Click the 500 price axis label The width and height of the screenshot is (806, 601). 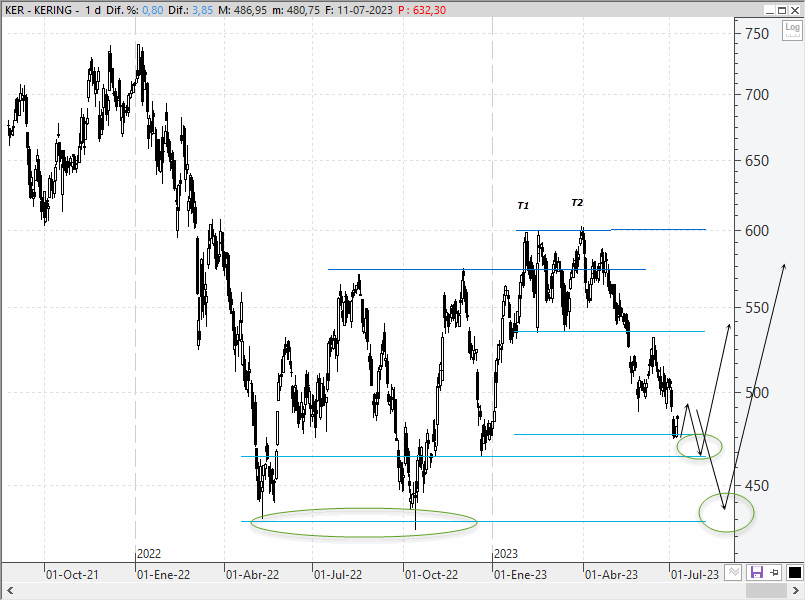(x=757, y=393)
